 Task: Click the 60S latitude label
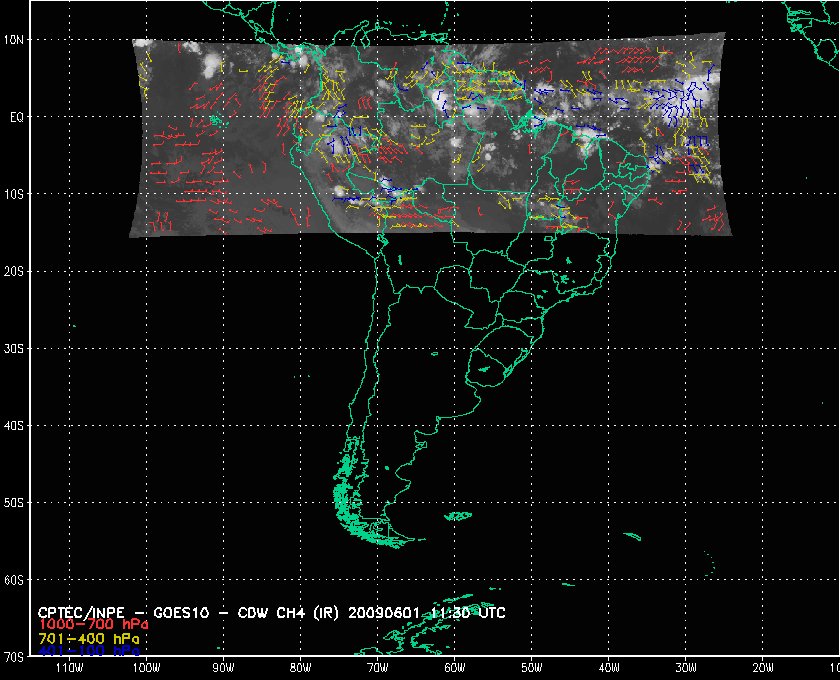pos(14,579)
